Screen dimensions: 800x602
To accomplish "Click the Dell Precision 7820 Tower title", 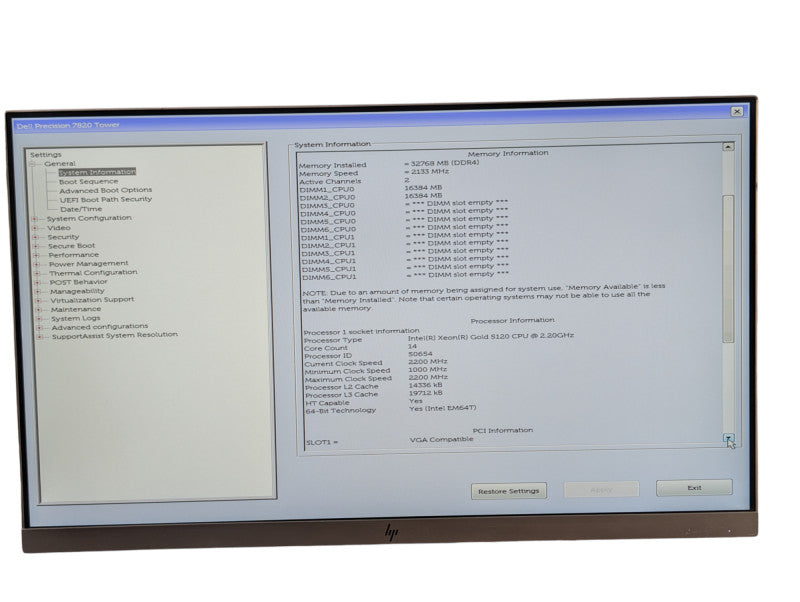I will pos(68,125).
